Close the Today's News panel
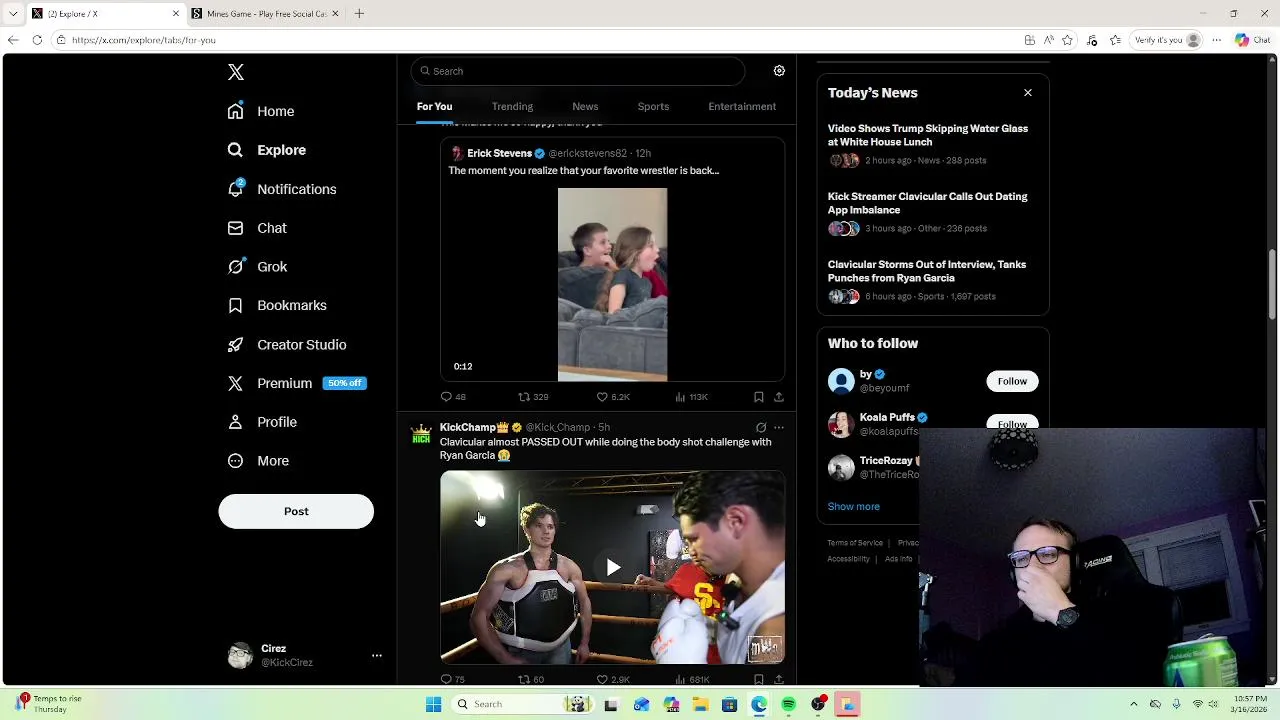Image resolution: width=1280 pixels, height=720 pixels. (1028, 92)
